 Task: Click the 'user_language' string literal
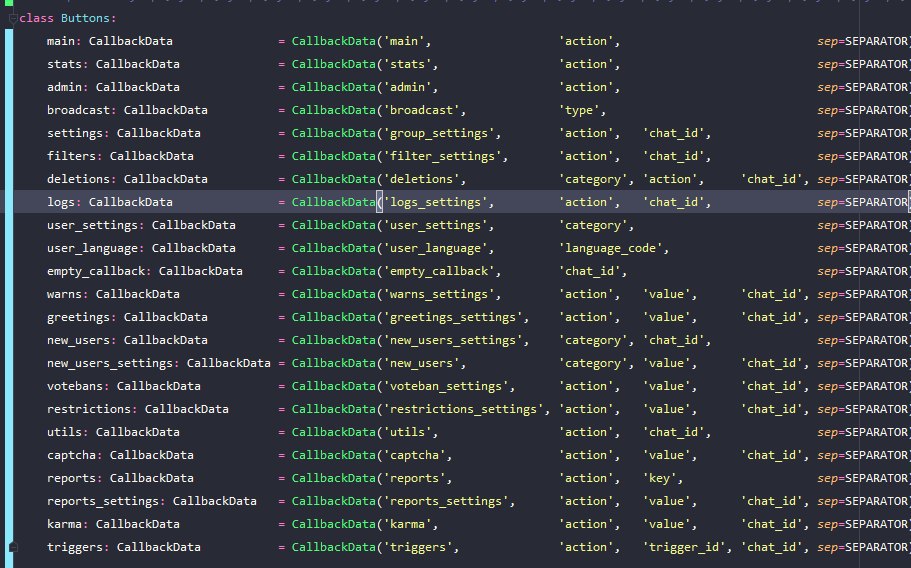click(x=435, y=248)
